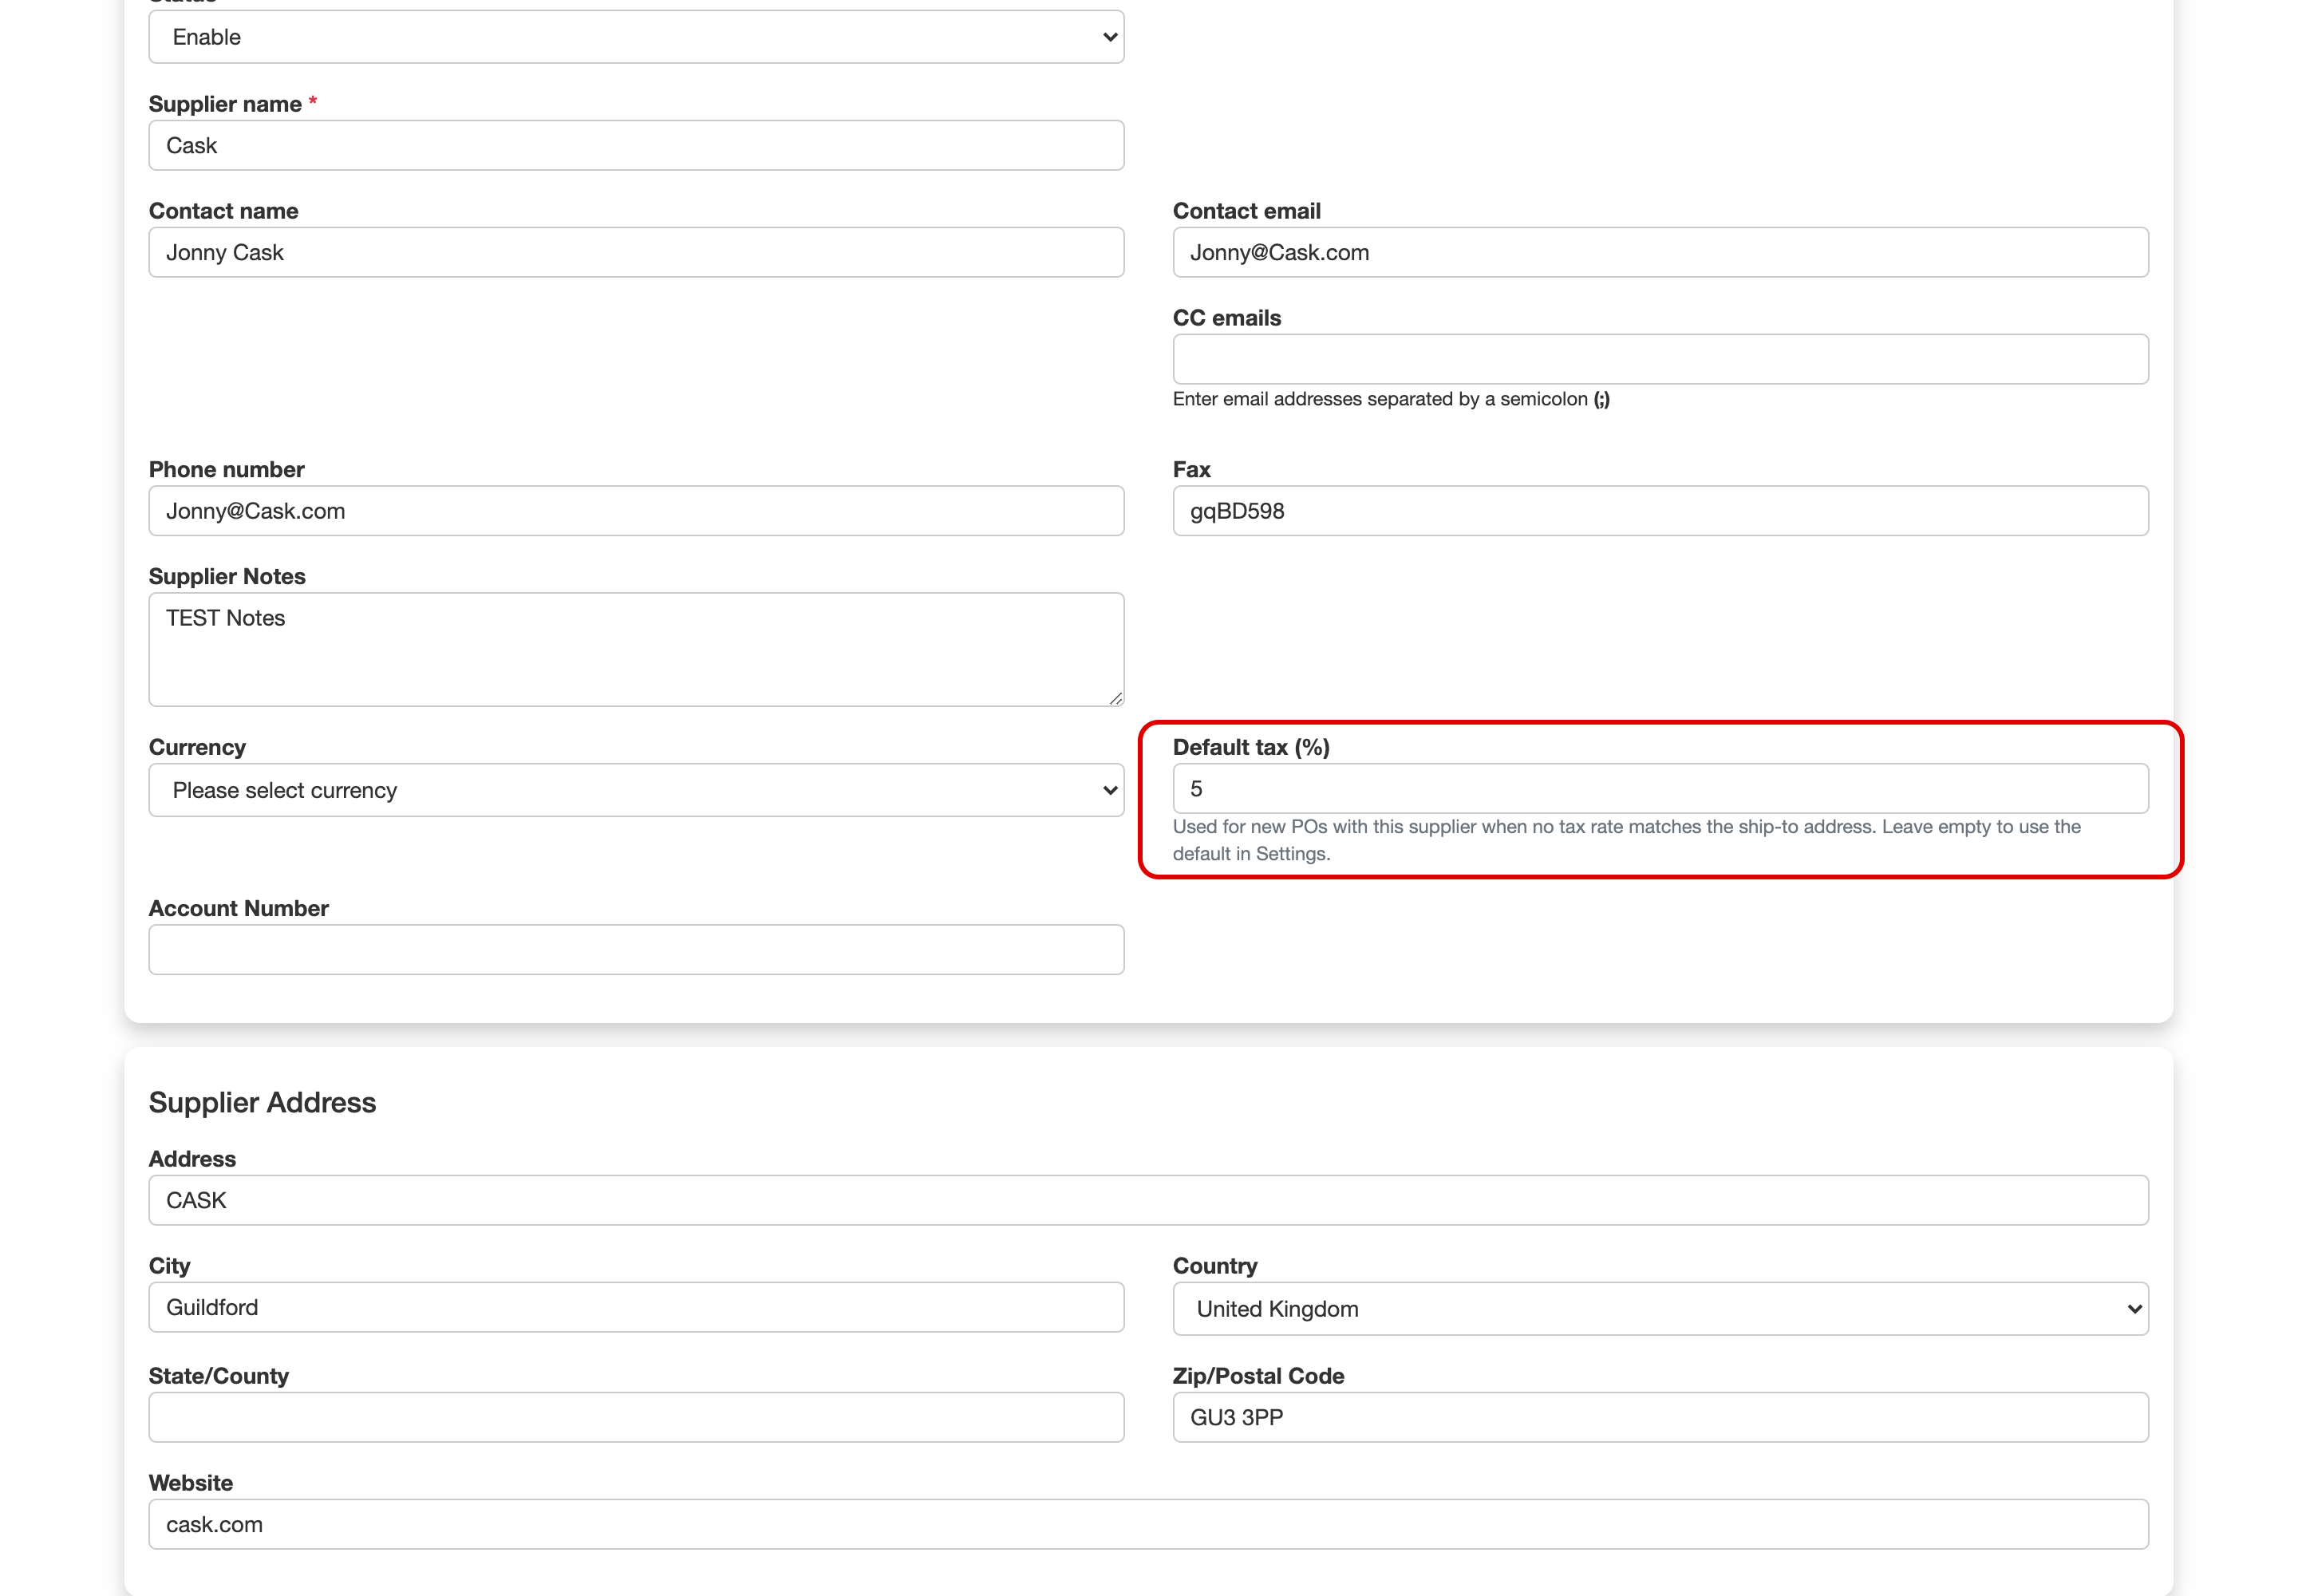Click the Supplier name field containing Cask

(x=636, y=145)
